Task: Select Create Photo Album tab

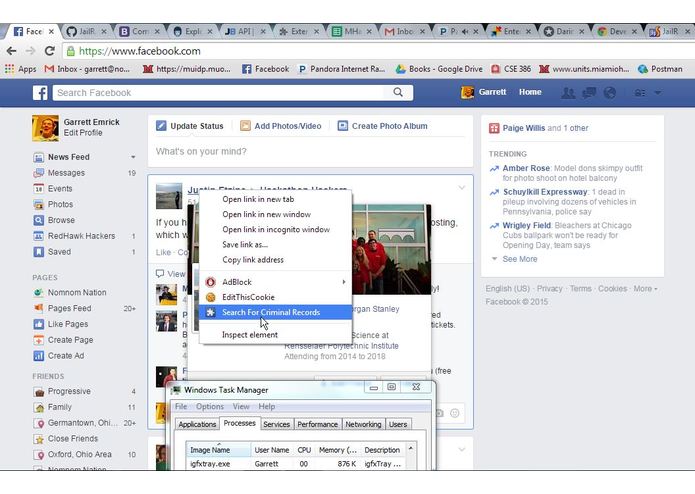Action: (x=383, y=126)
